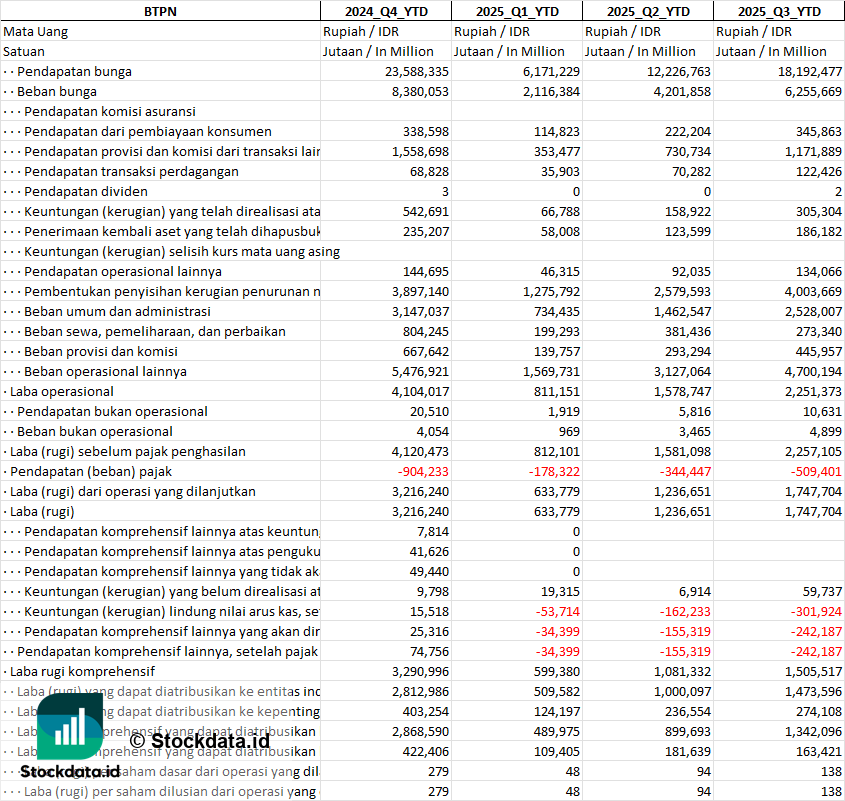Viewport: 845px width, 801px height.
Task: Click Laba sebelum pajak value 2,257,105
Action: point(813,451)
